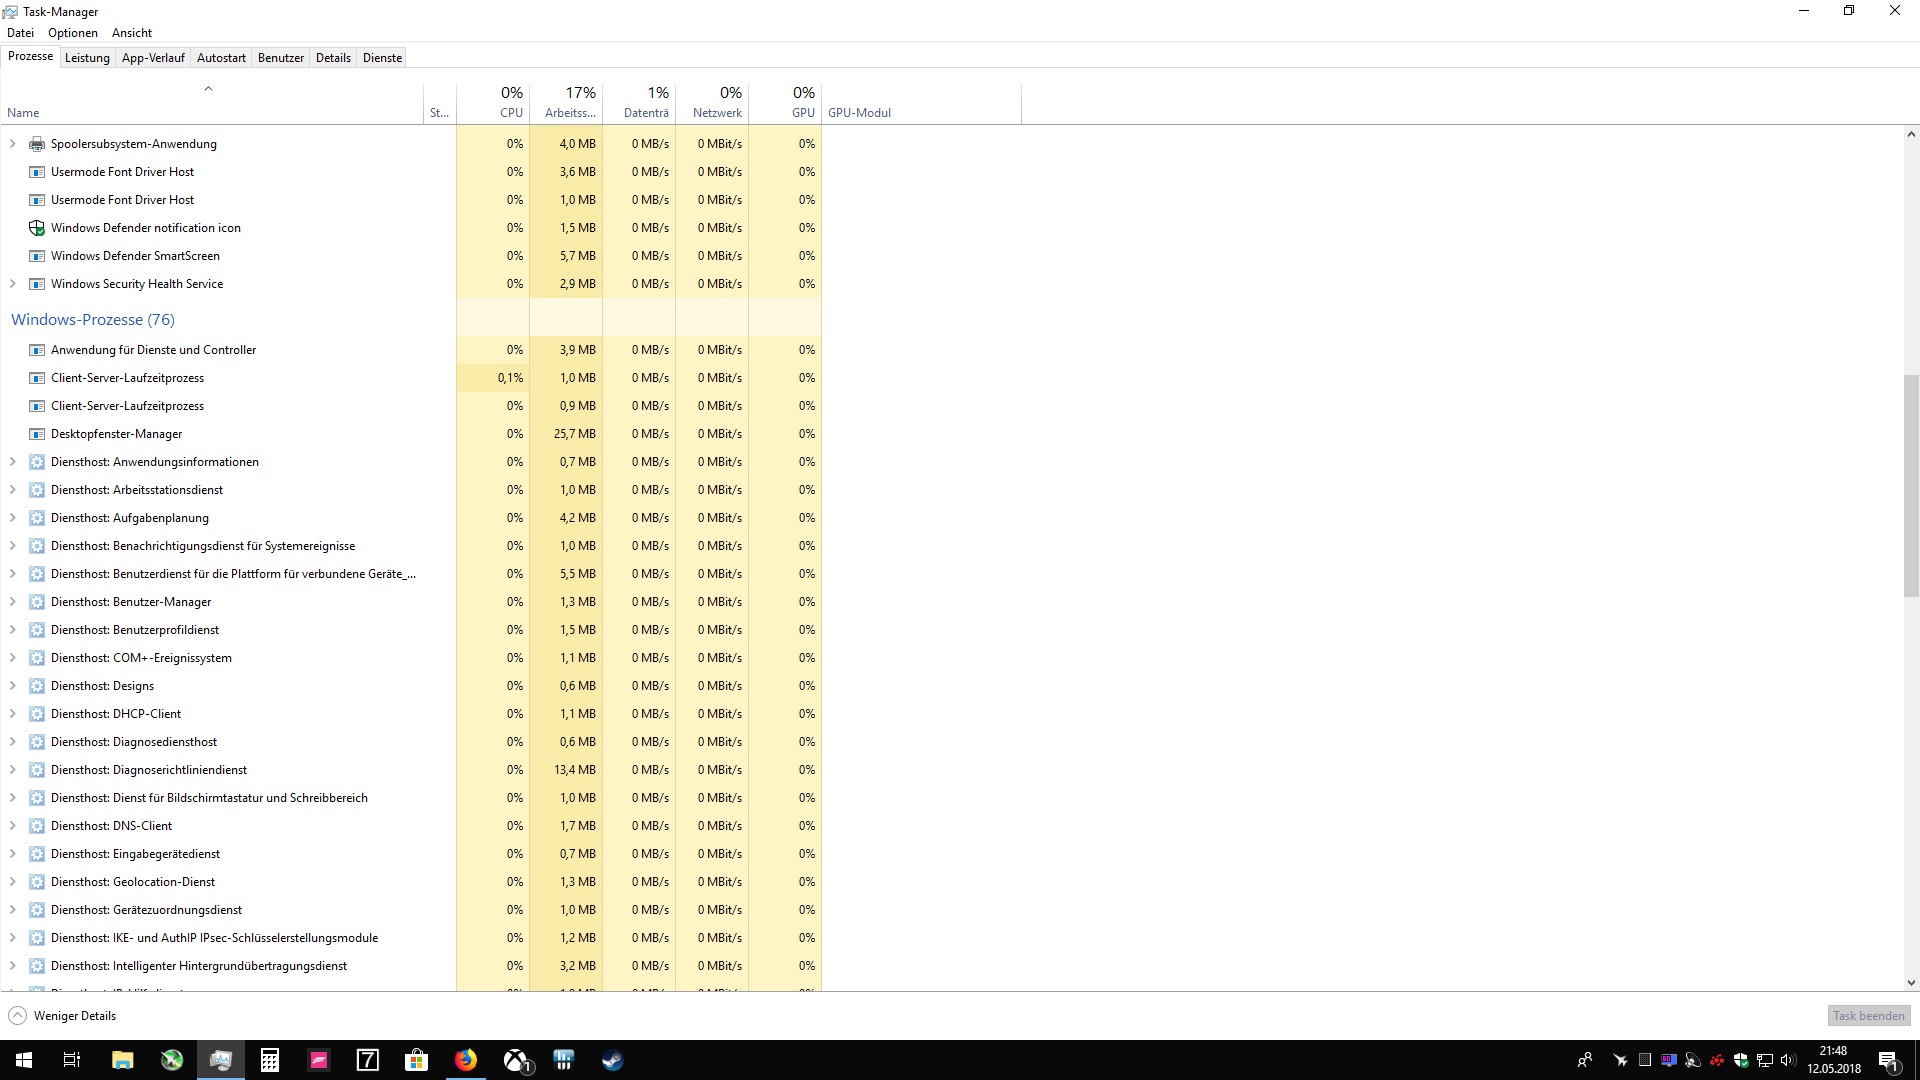Open Steam from the taskbar
The width and height of the screenshot is (1920, 1080).
[x=612, y=1060]
